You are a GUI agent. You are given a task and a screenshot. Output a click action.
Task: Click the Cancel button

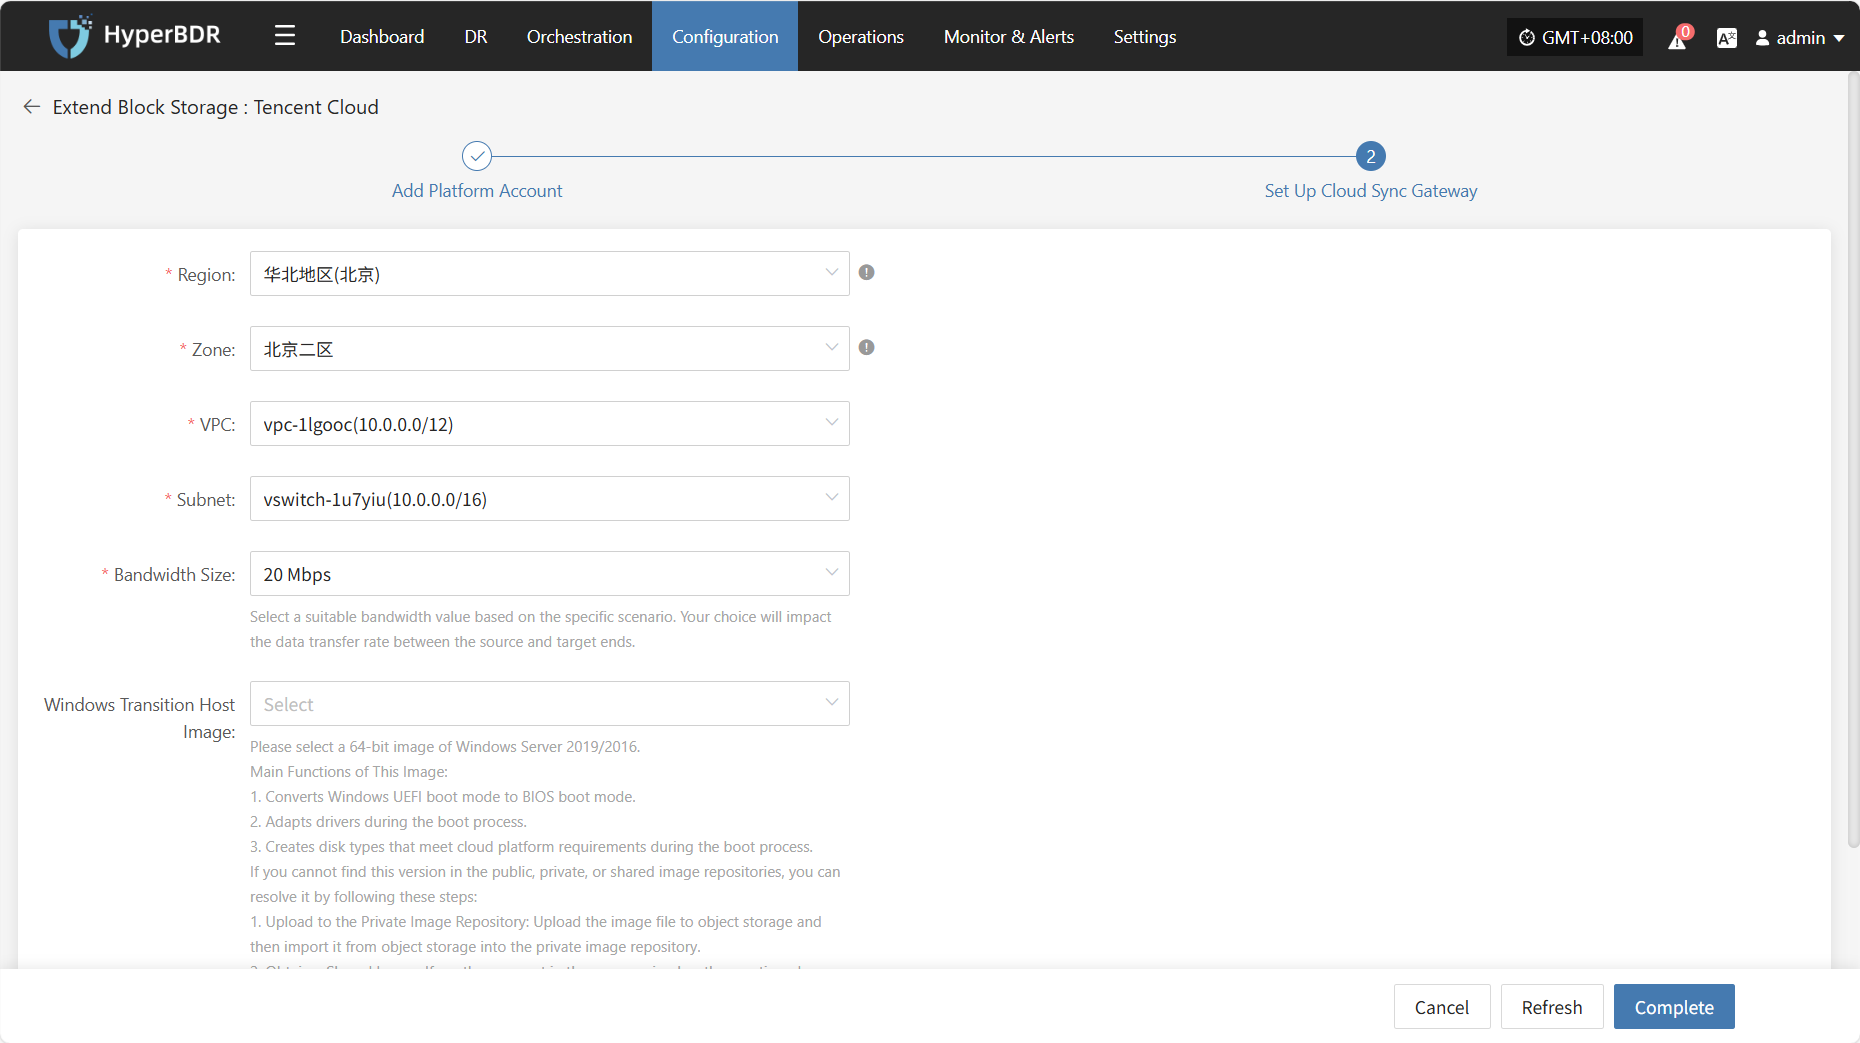pos(1442,1006)
